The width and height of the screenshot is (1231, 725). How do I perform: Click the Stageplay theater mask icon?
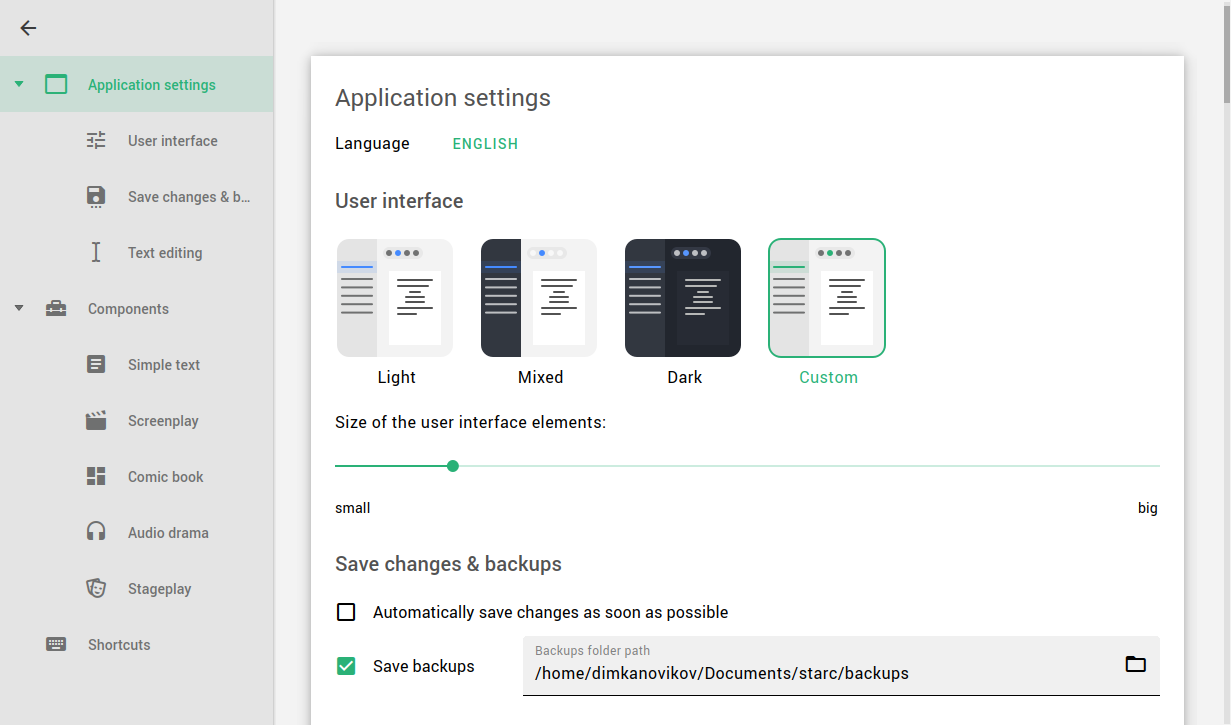point(96,589)
